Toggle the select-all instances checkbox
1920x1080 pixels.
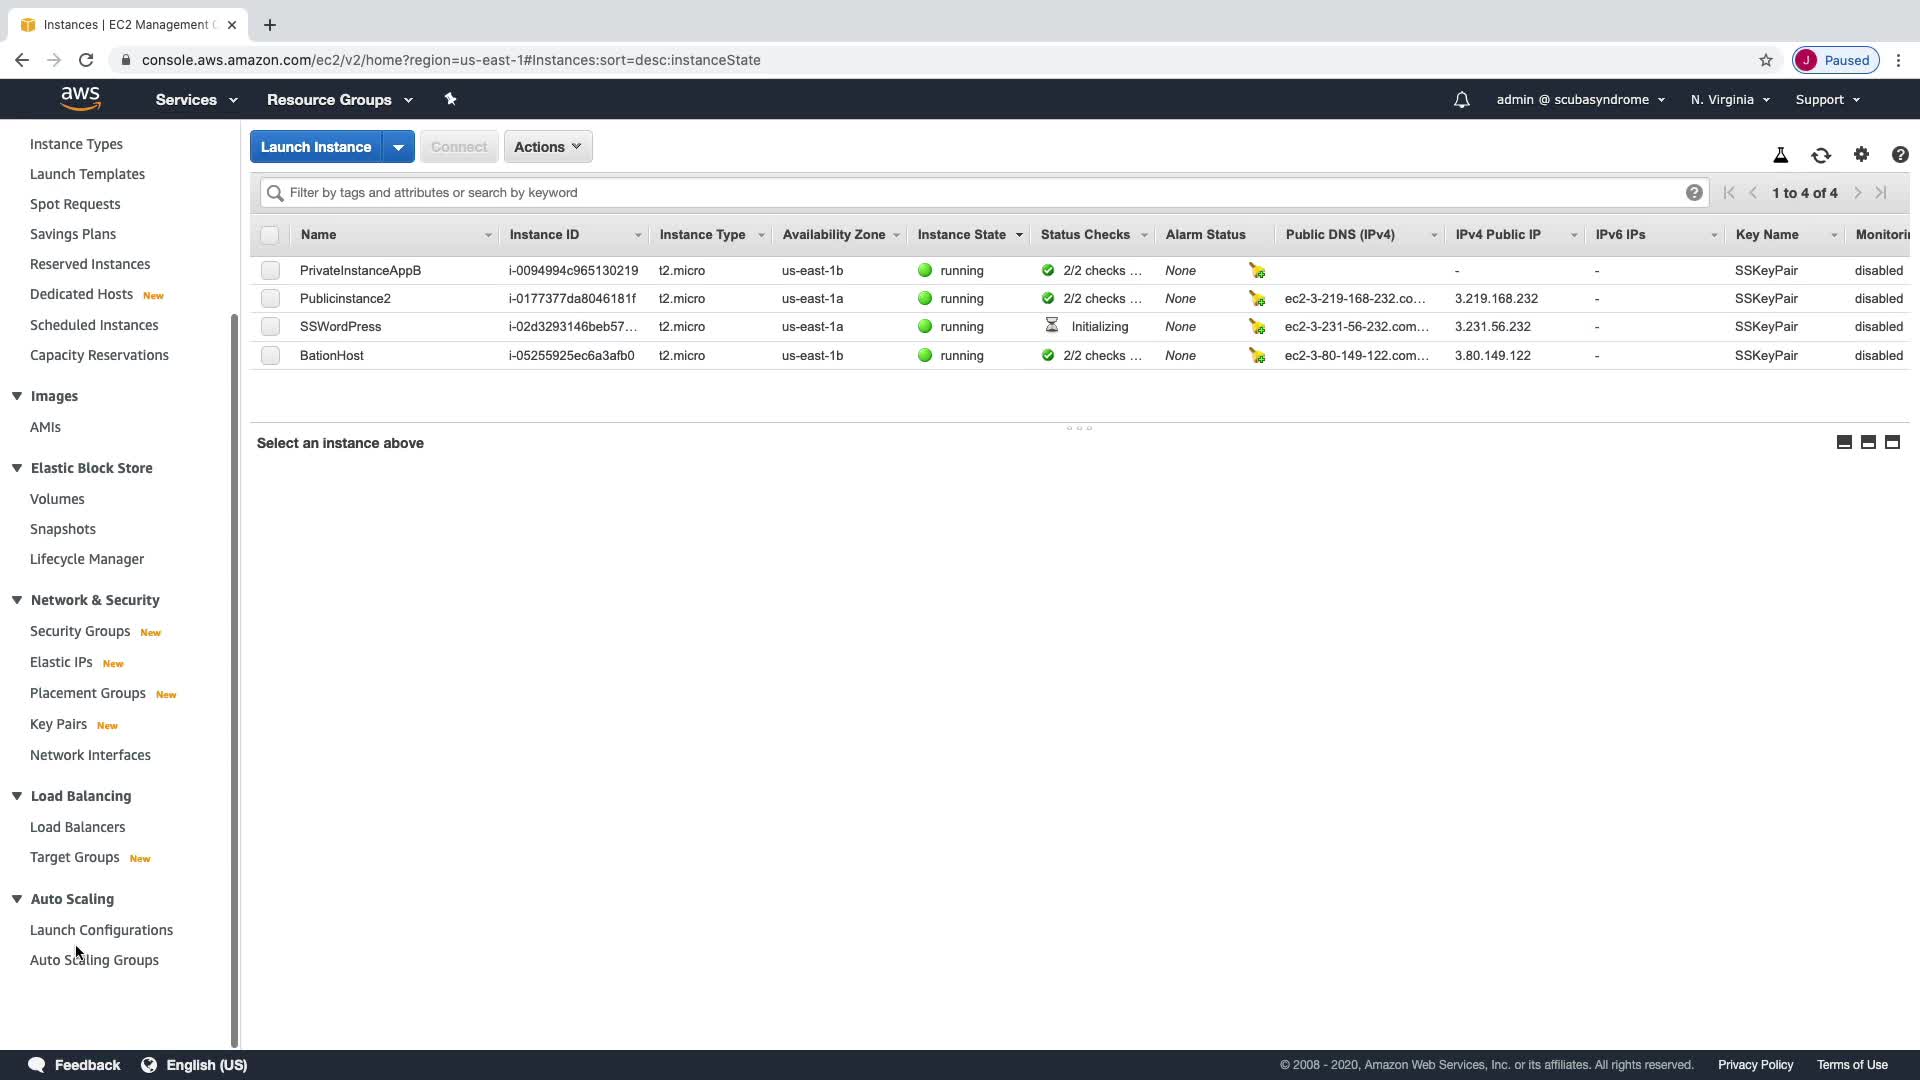270,235
